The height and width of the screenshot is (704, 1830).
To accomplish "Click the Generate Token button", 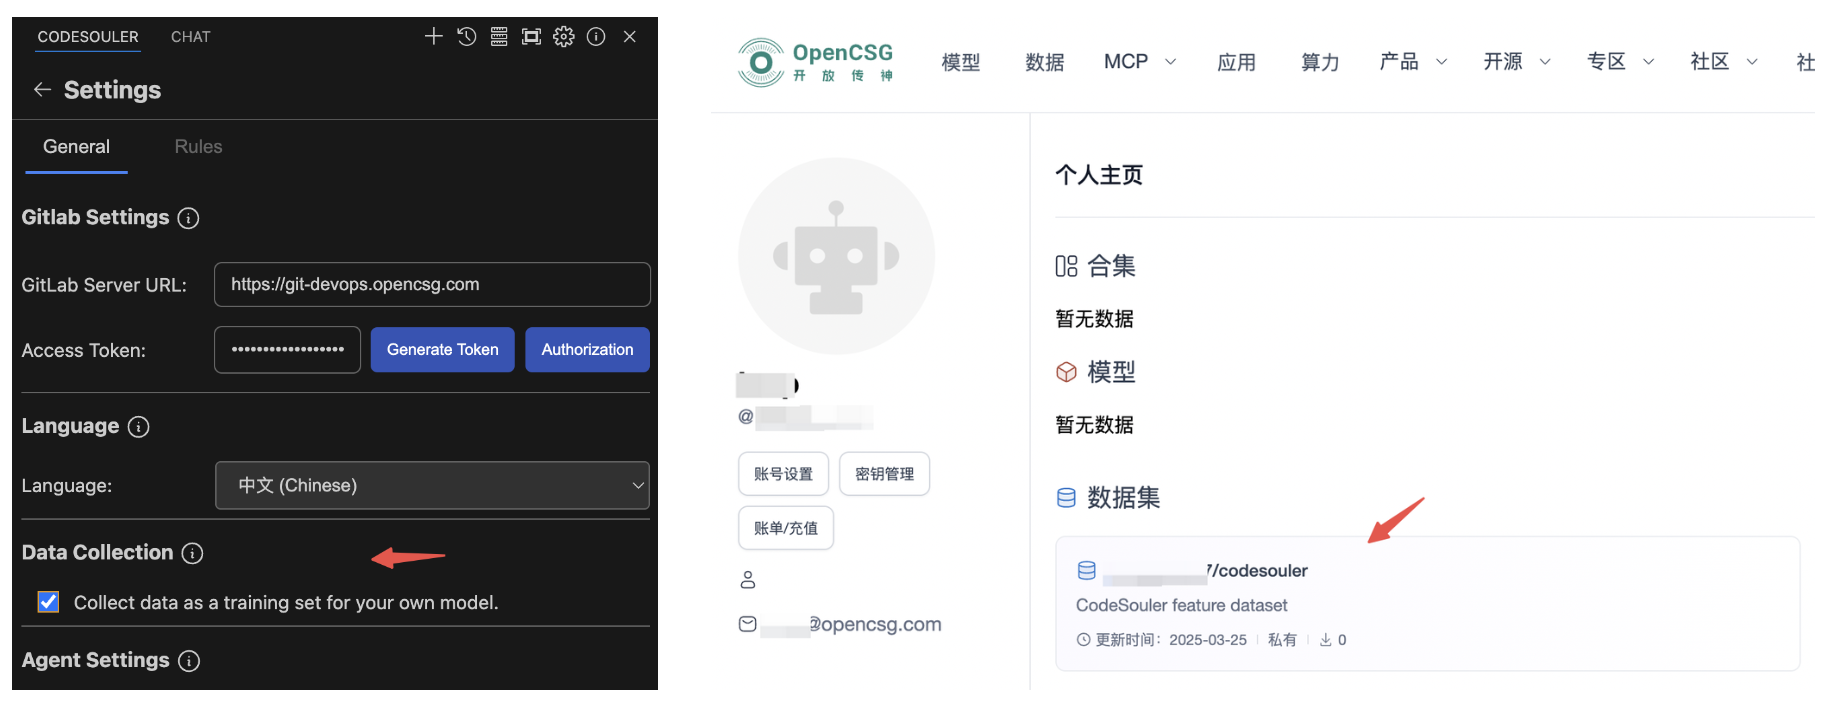I will [442, 350].
